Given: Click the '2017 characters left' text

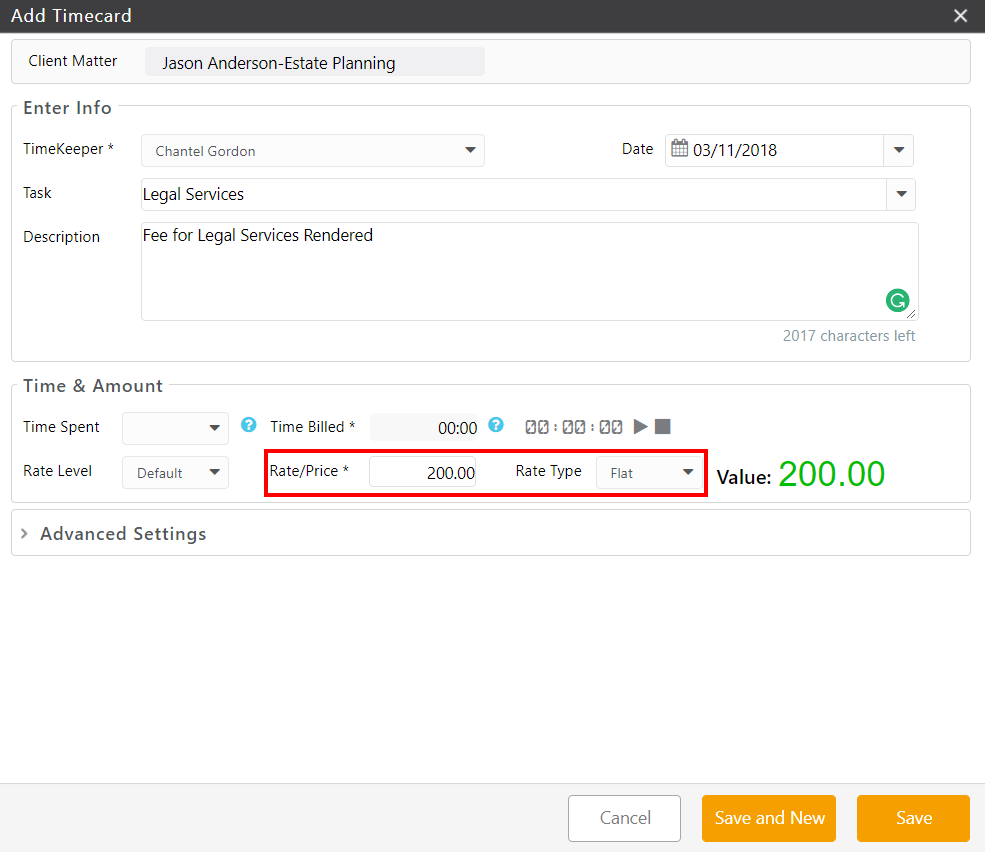Looking at the screenshot, I should [x=849, y=336].
